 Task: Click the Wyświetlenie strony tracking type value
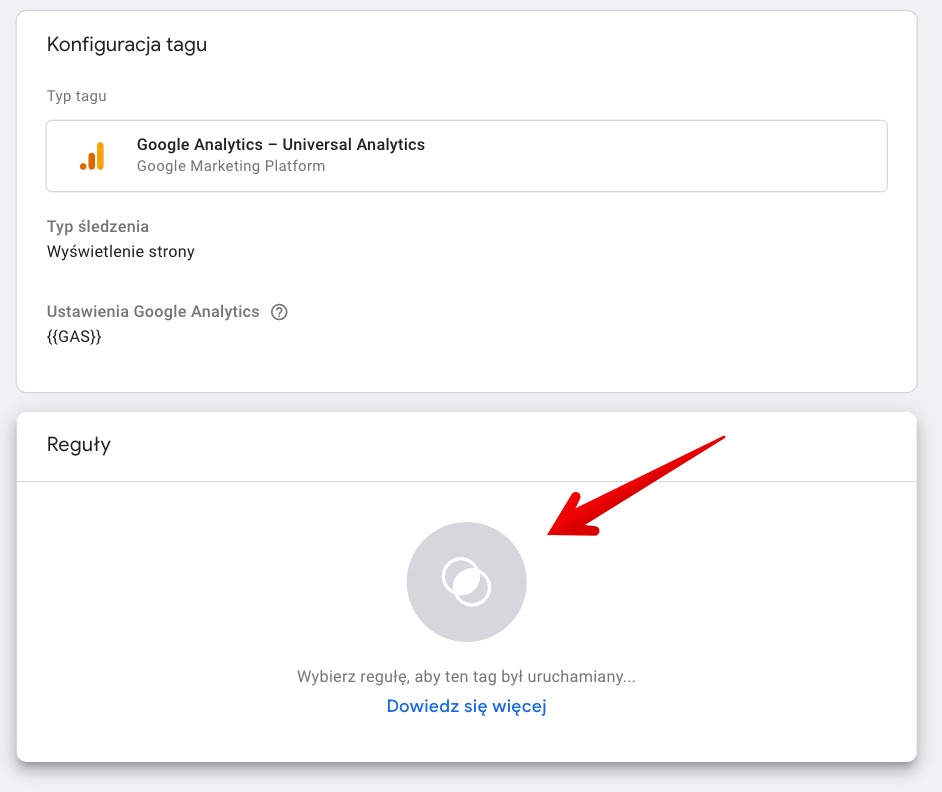tap(121, 251)
